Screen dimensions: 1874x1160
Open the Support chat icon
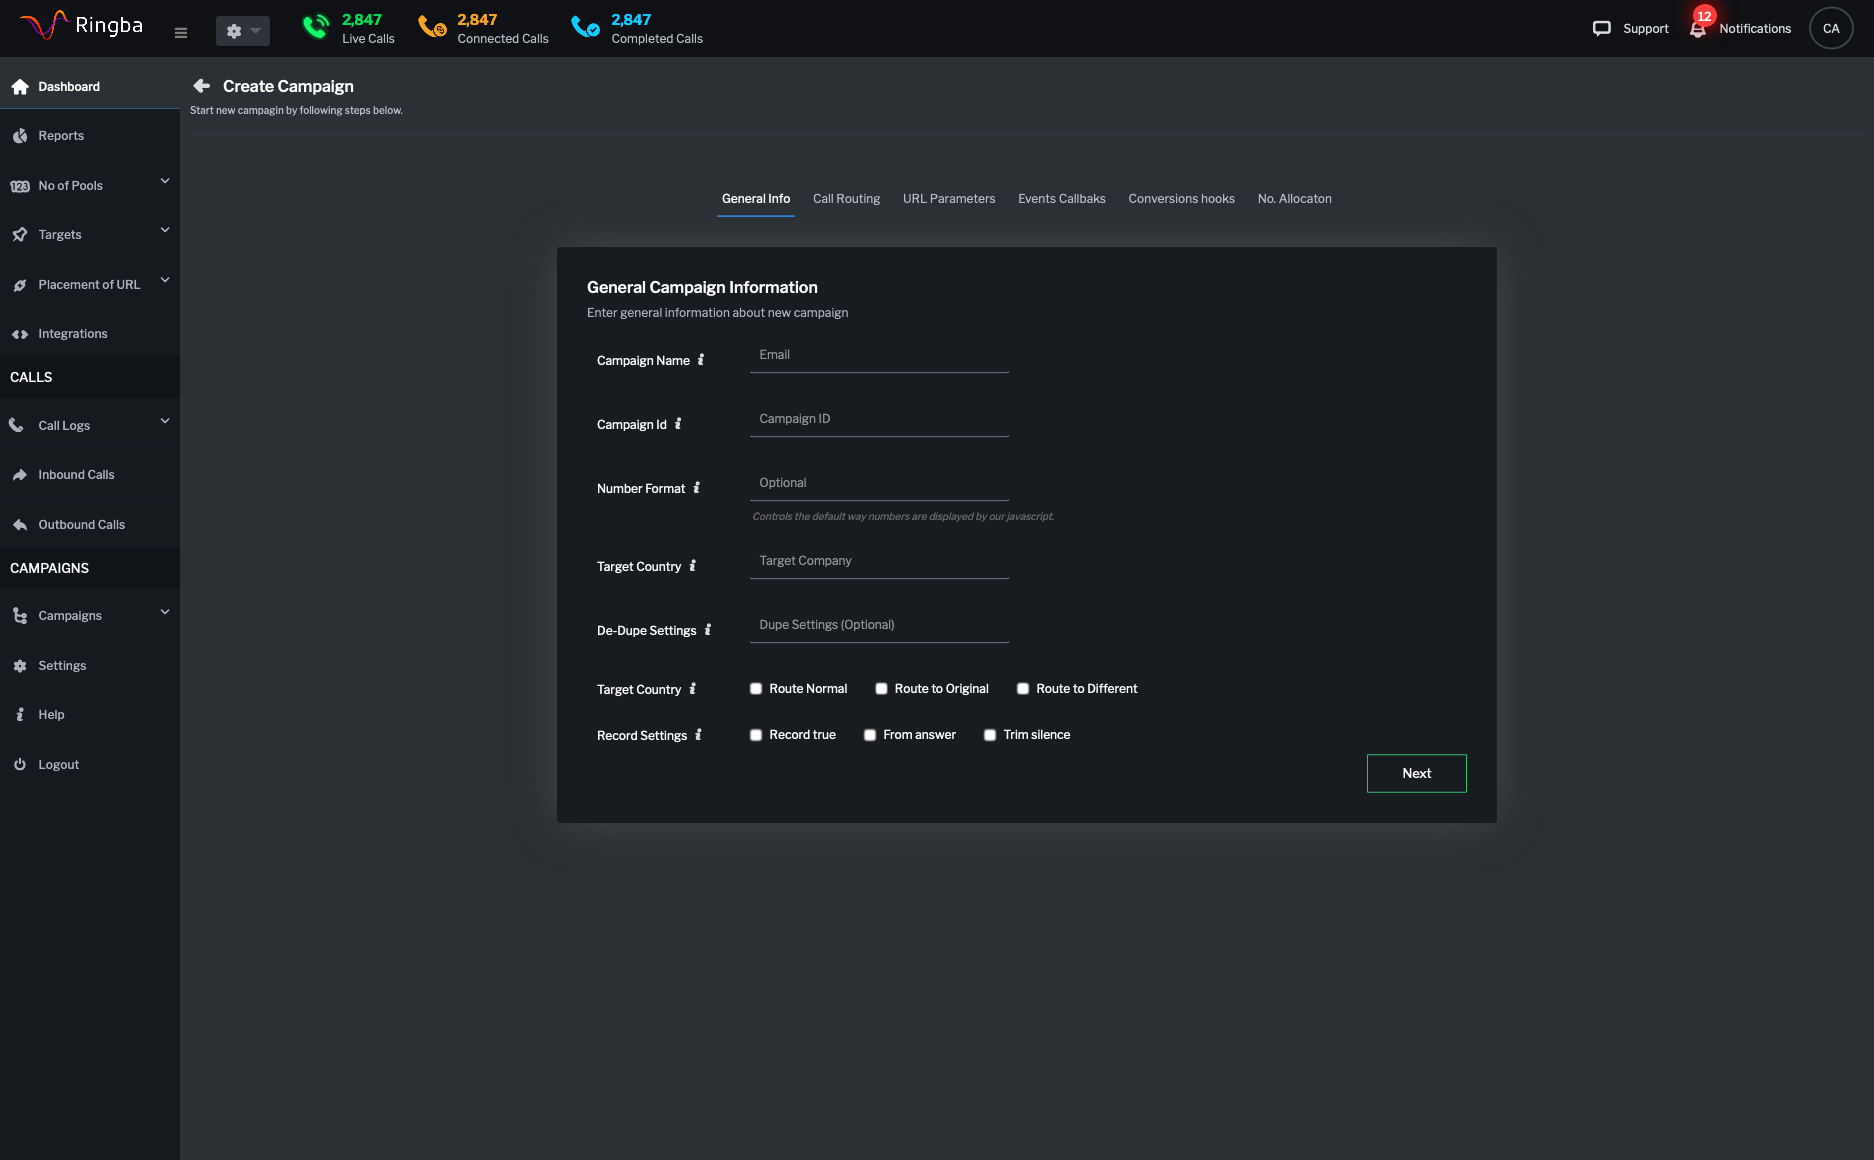click(x=1601, y=29)
